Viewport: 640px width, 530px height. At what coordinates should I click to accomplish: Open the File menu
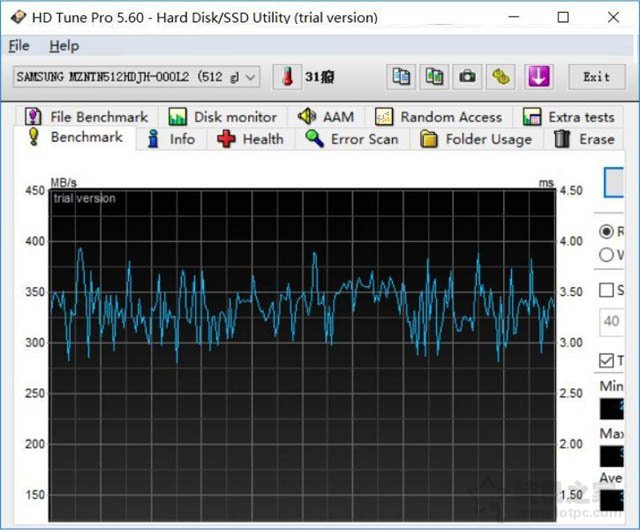point(19,46)
